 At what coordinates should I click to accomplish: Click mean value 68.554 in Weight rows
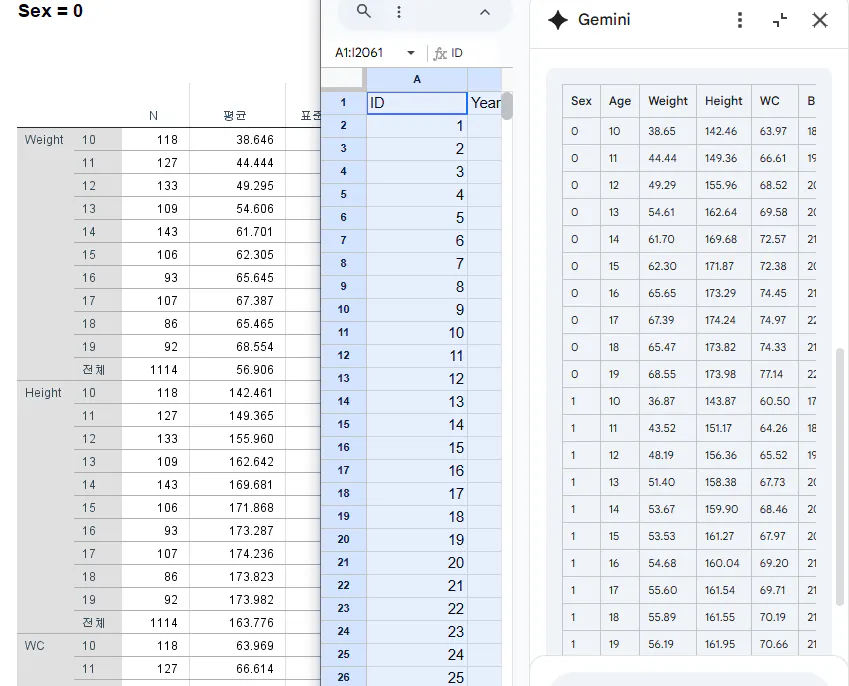[x=254, y=347]
